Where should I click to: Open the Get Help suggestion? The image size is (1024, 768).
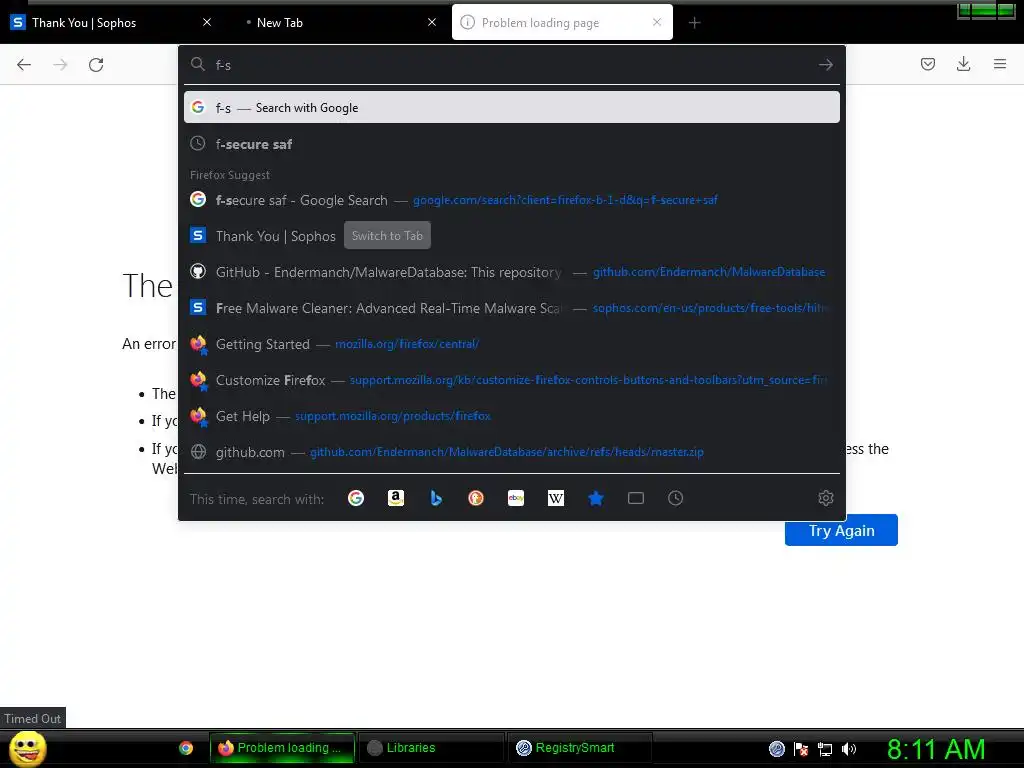pyautogui.click(x=512, y=415)
